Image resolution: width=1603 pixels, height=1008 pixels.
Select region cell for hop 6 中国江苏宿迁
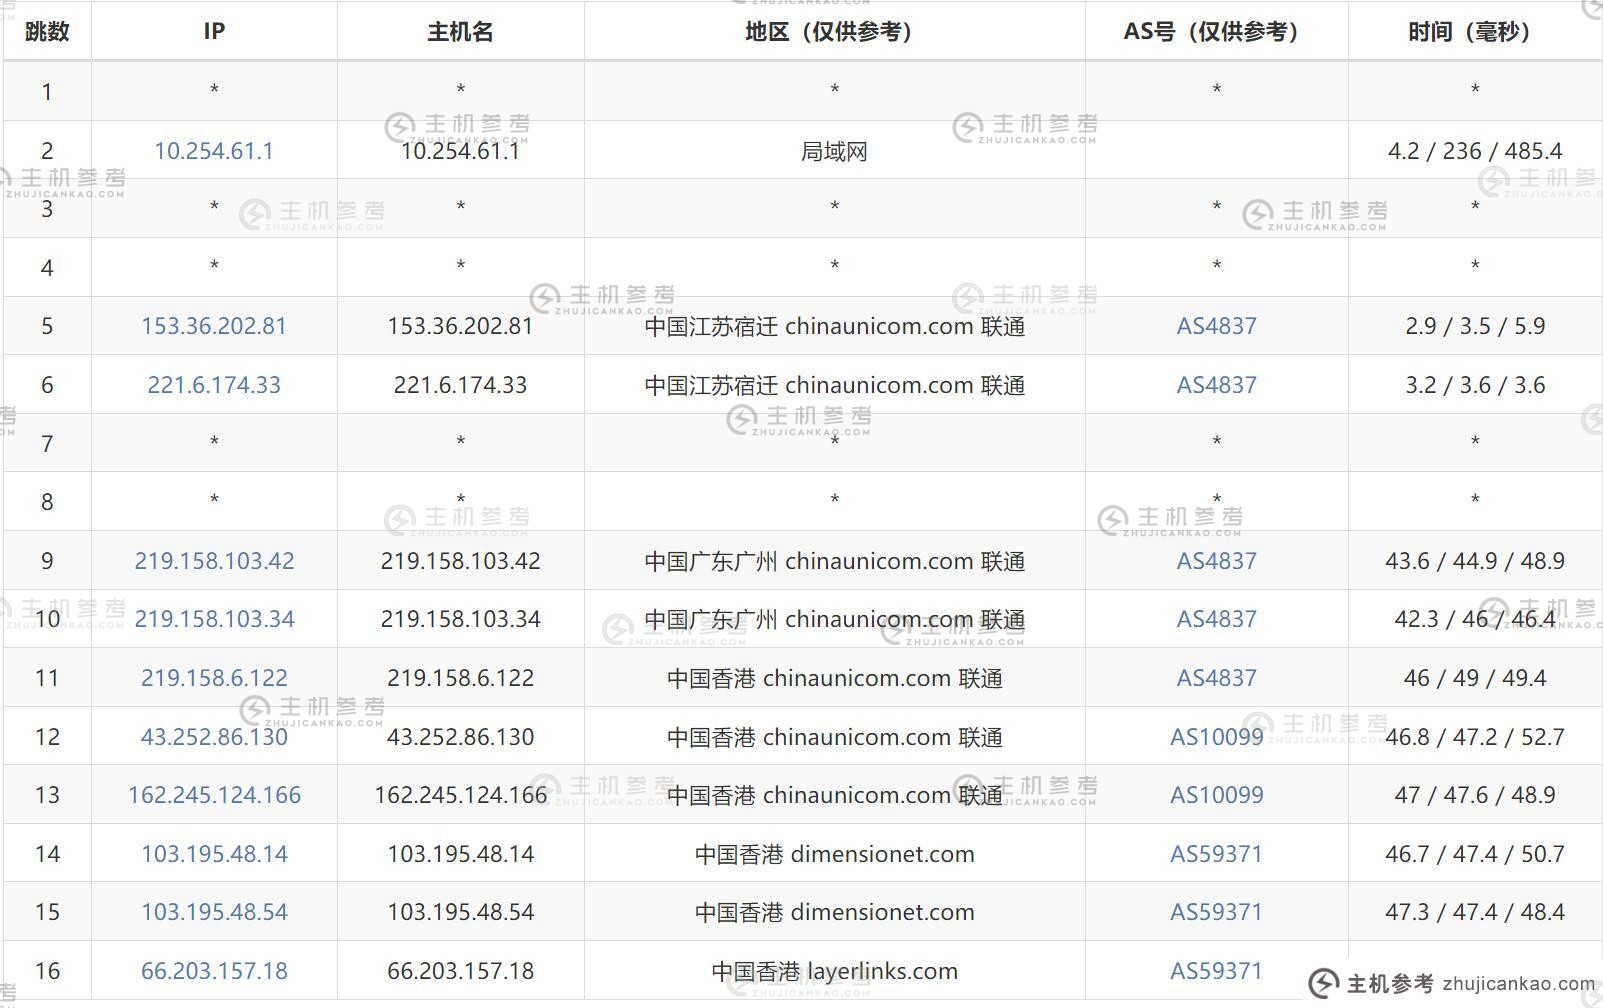834,385
